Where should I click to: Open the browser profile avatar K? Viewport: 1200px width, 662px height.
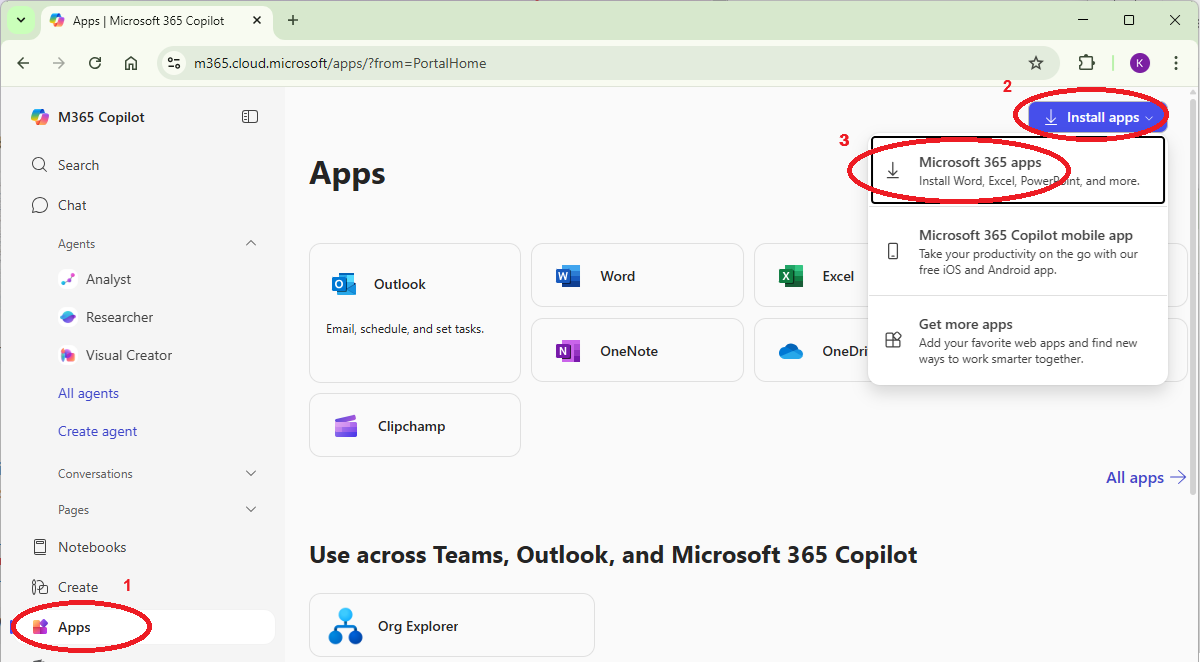point(1140,63)
